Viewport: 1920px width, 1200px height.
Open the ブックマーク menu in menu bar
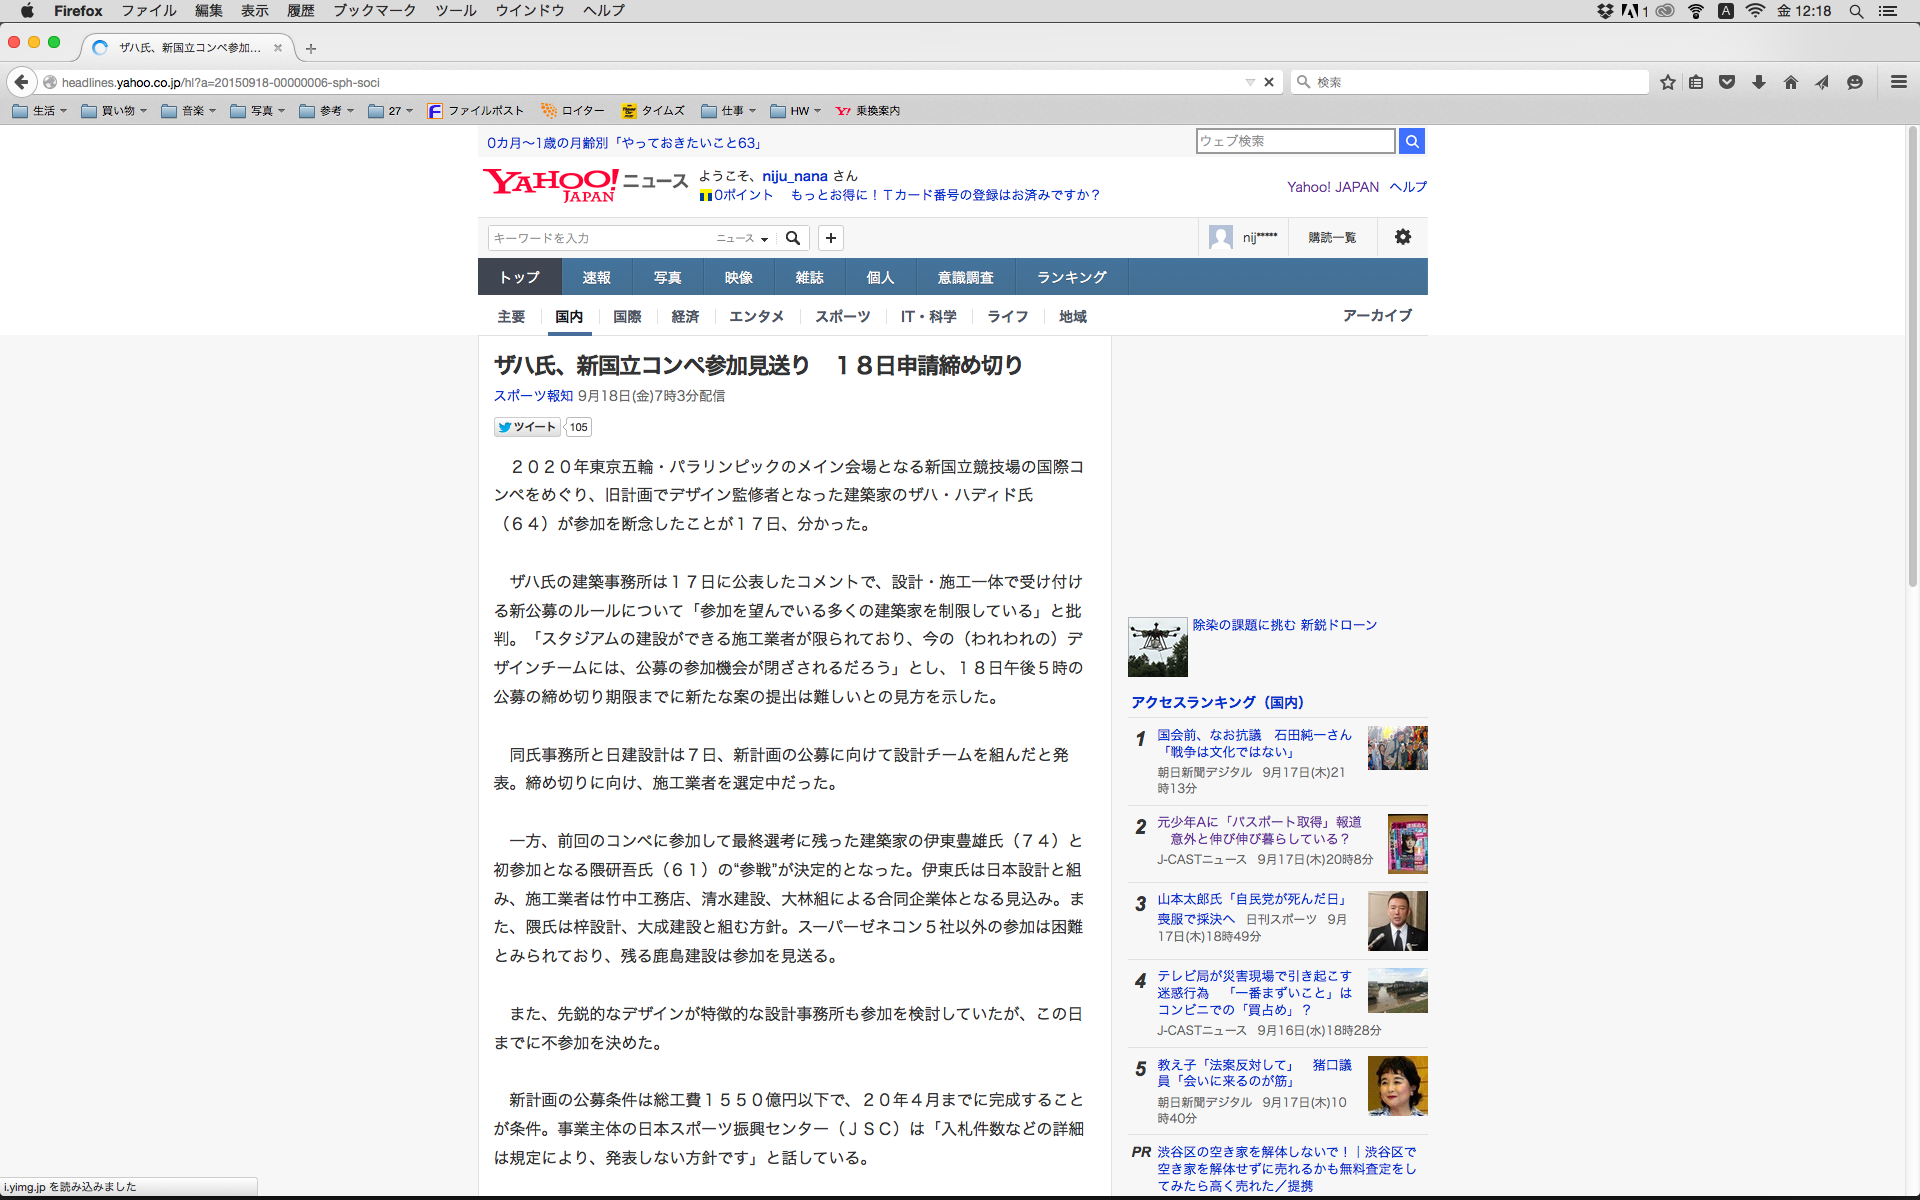pos(374,10)
